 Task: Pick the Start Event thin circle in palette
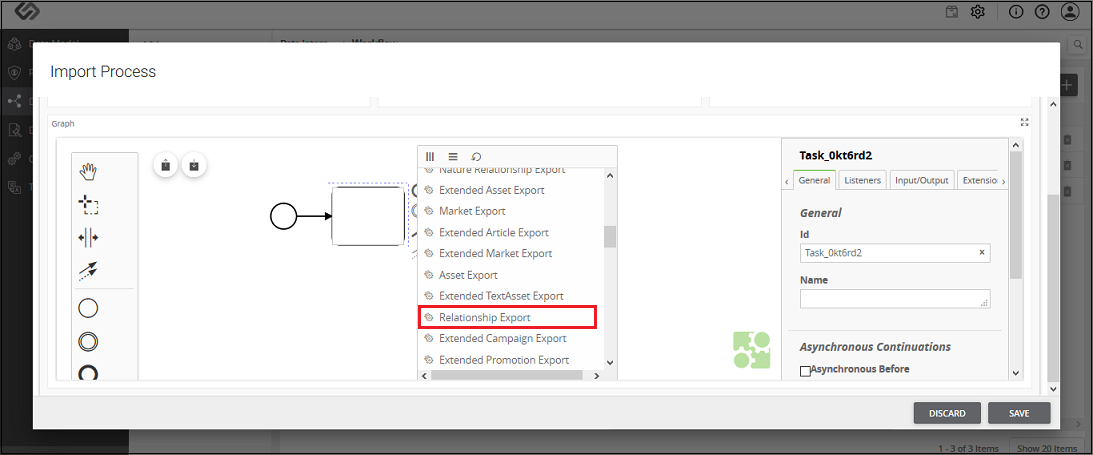pyautogui.click(x=88, y=308)
